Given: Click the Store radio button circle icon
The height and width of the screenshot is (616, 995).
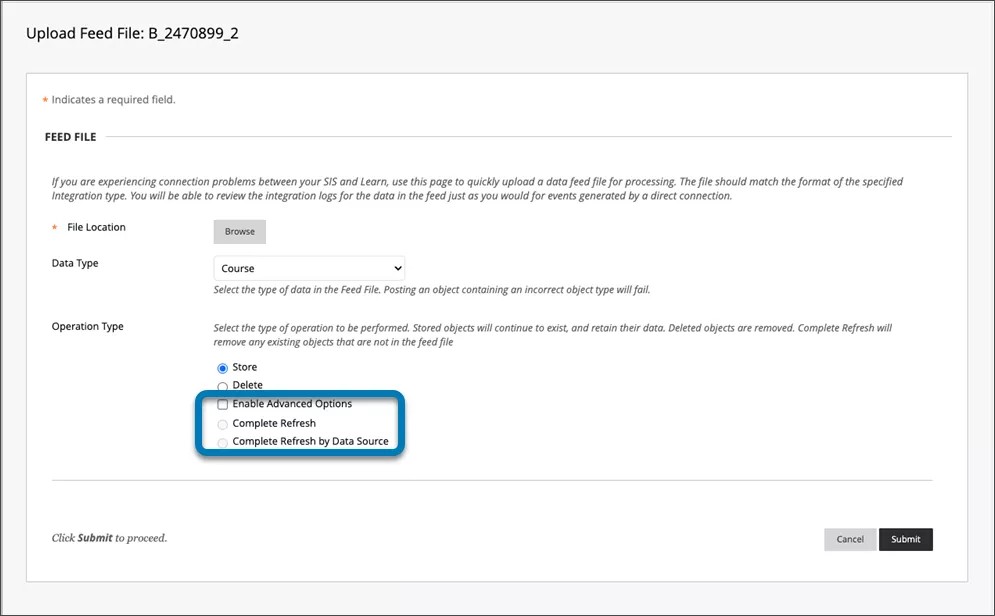Looking at the screenshot, I should [222, 367].
